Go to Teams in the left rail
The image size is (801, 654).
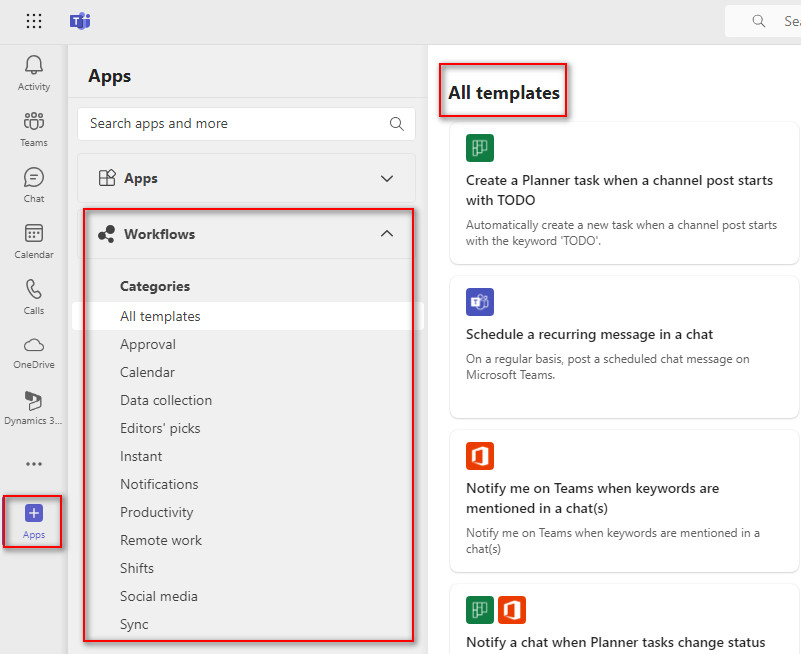(x=34, y=129)
